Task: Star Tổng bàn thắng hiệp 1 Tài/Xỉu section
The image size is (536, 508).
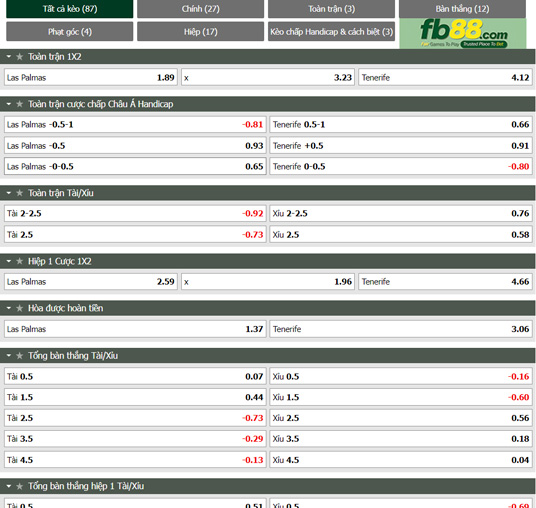Action: pos(19,486)
